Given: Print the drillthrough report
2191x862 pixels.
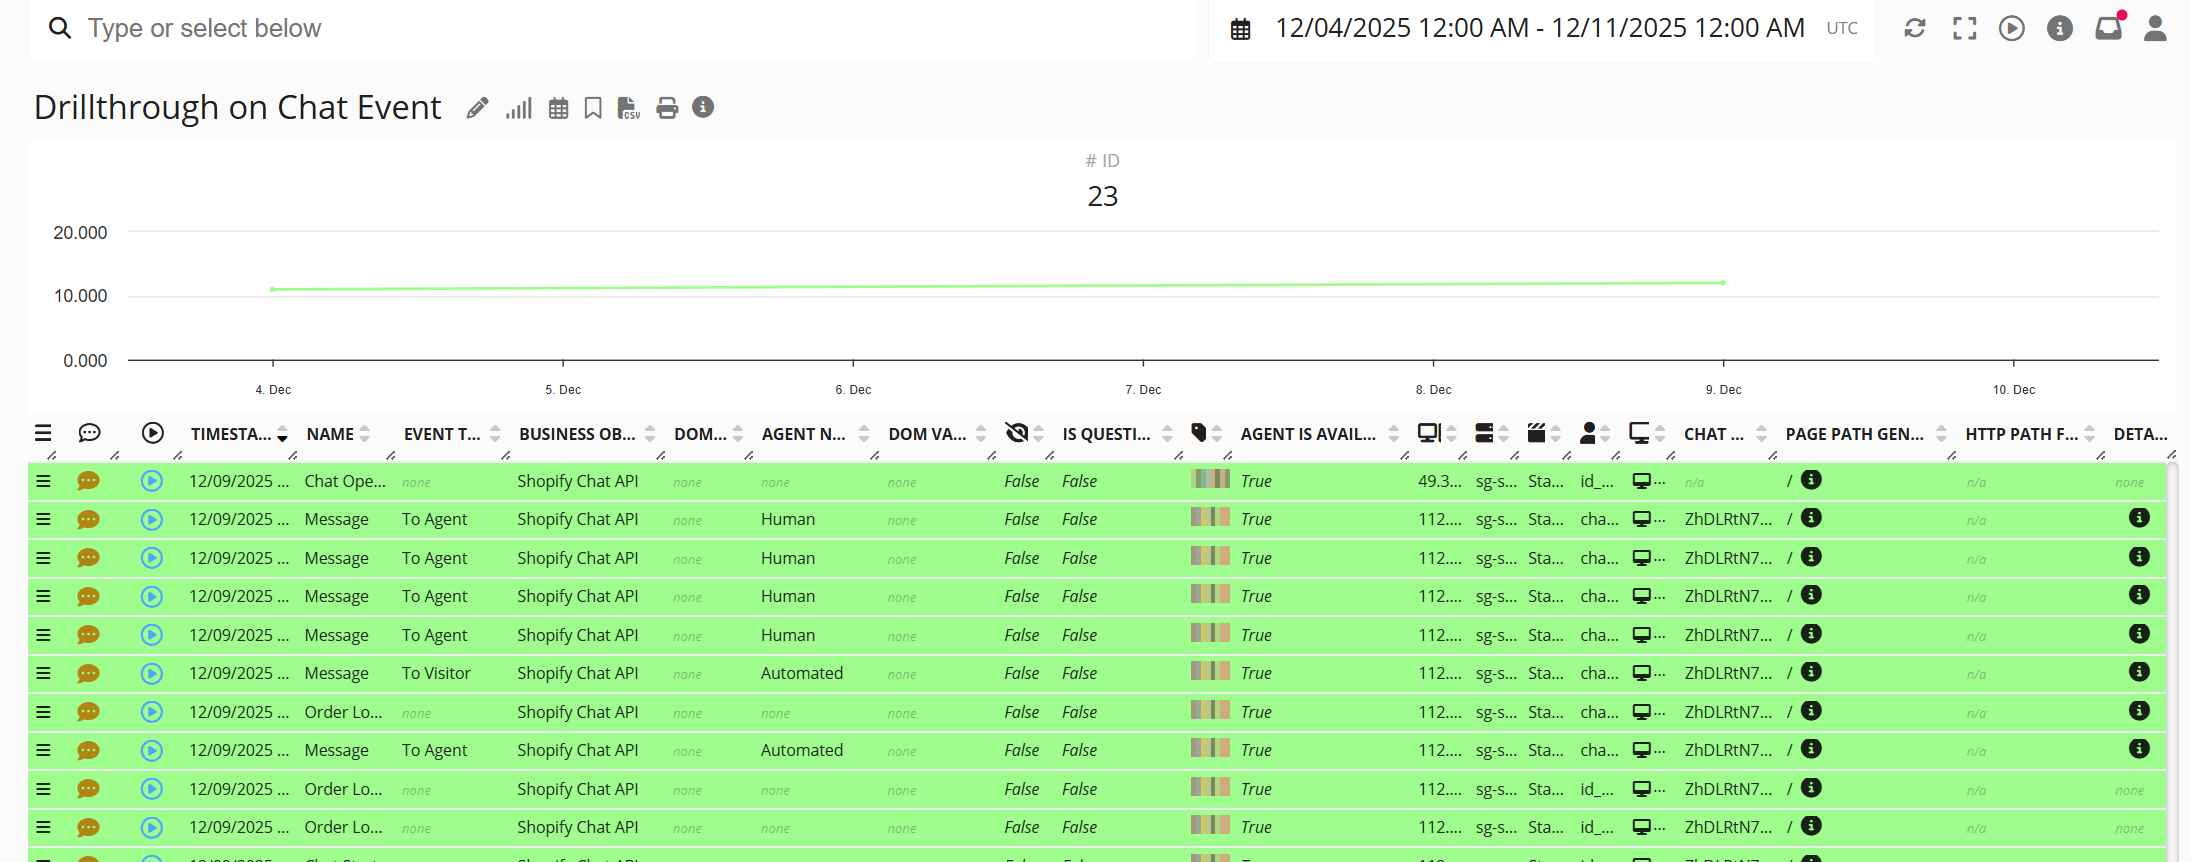Looking at the screenshot, I should 667,108.
